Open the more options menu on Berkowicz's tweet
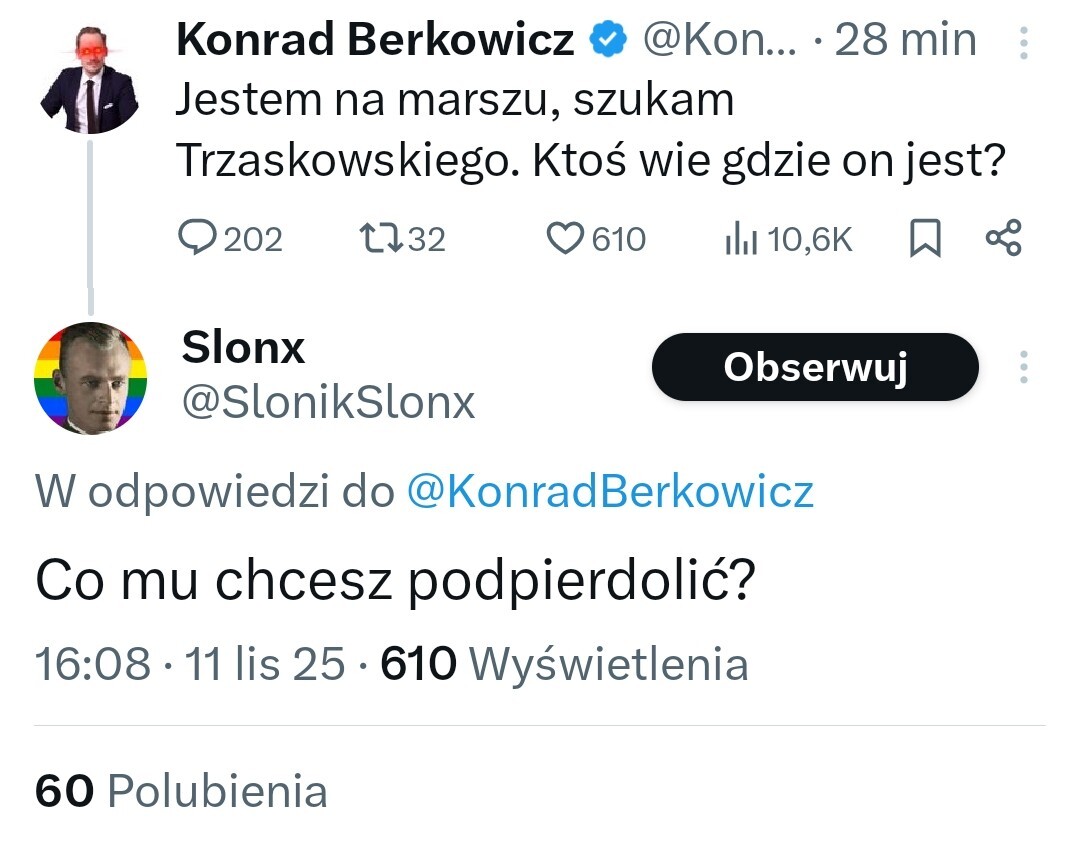The width and height of the screenshot is (1080, 843). 1023,42
